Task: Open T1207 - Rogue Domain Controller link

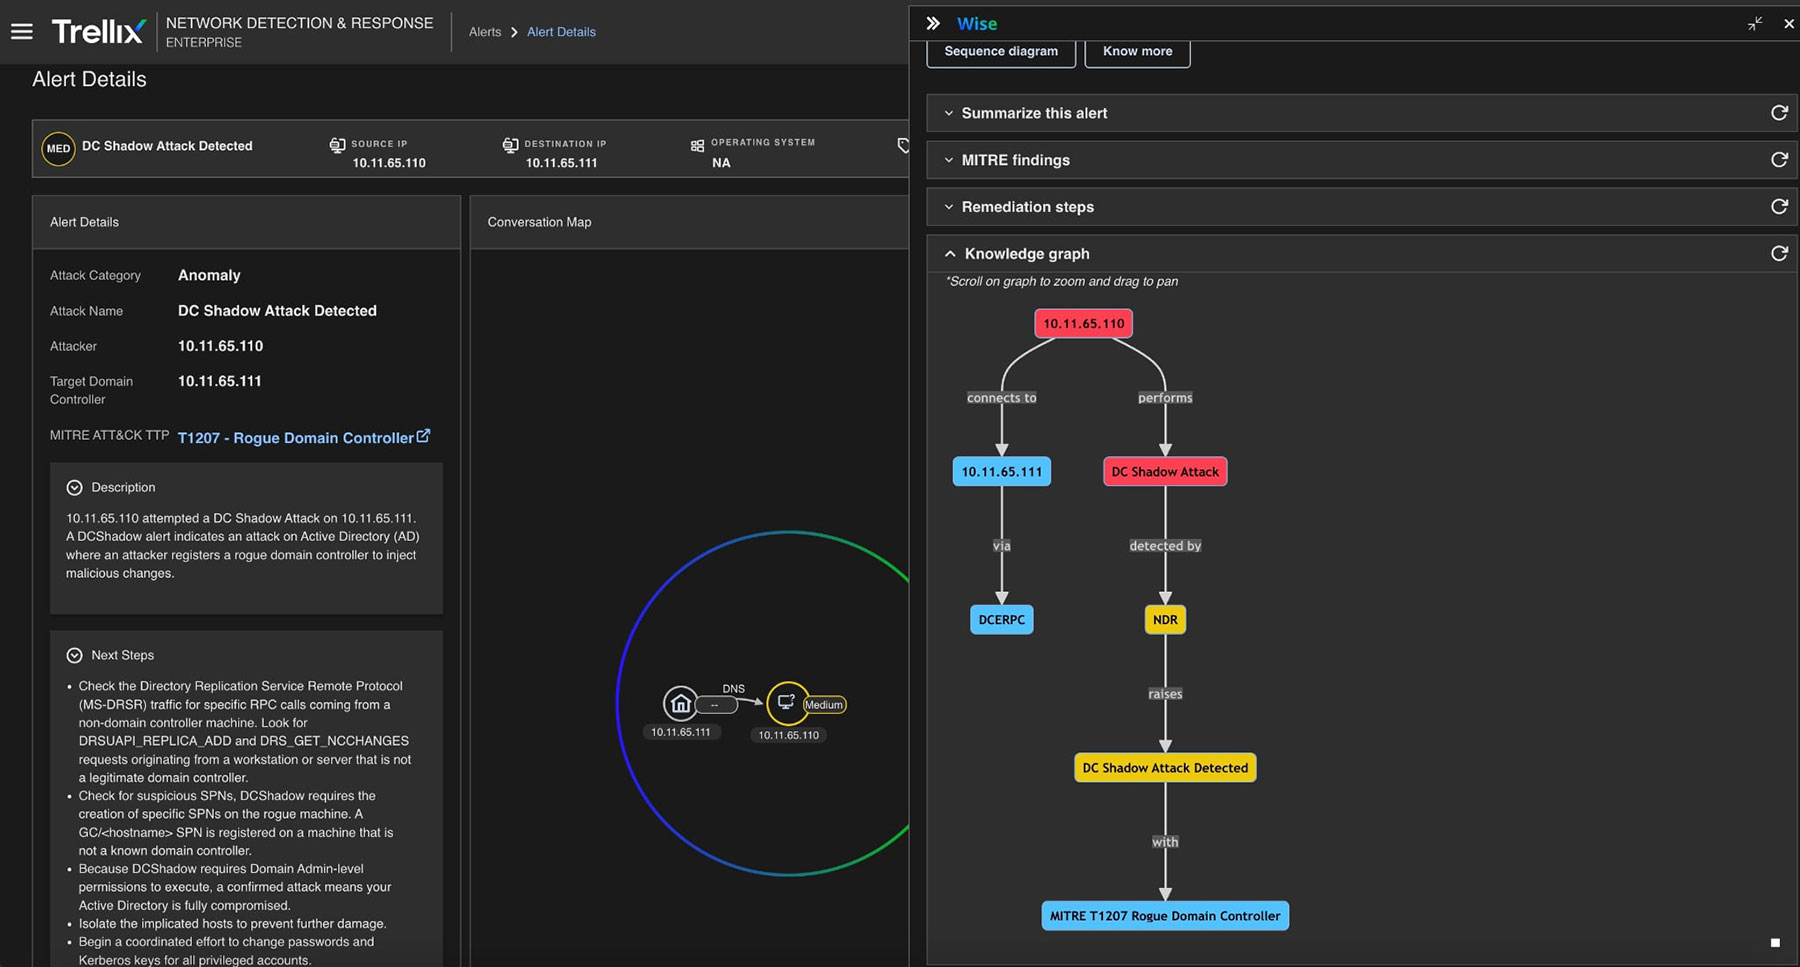Action: click(296, 438)
